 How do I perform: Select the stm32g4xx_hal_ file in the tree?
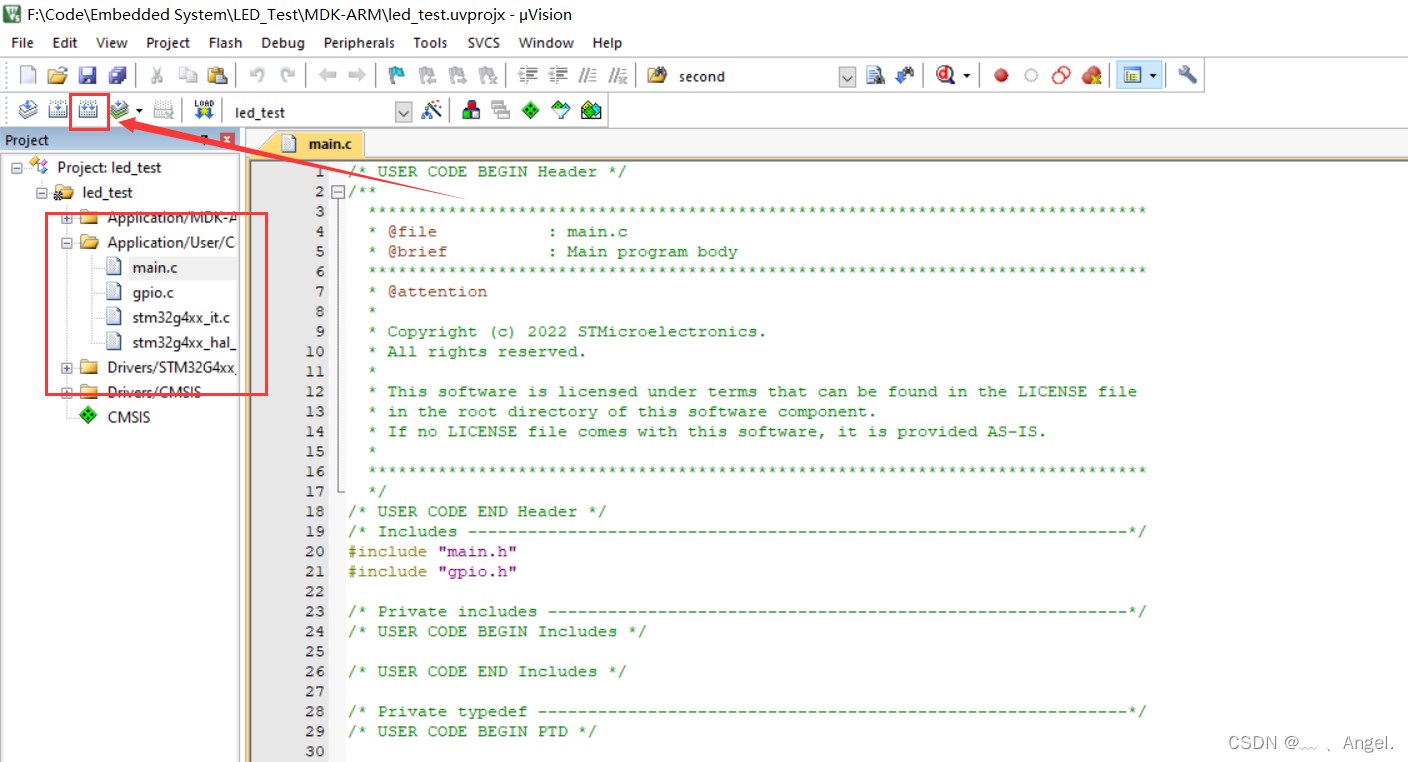[x=183, y=342]
